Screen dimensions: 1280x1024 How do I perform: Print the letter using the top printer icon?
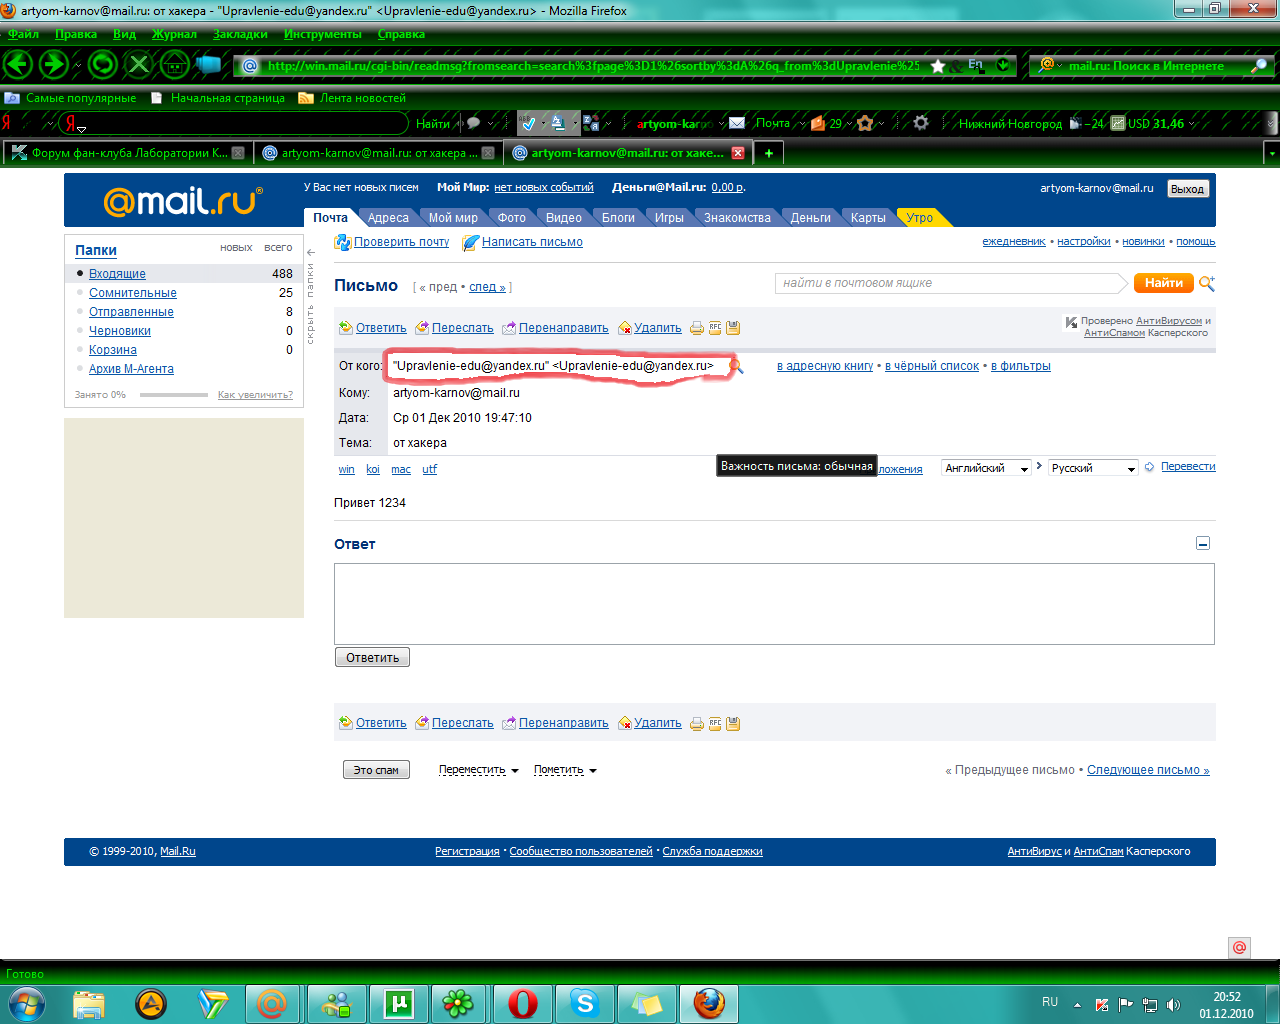click(697, 328)
